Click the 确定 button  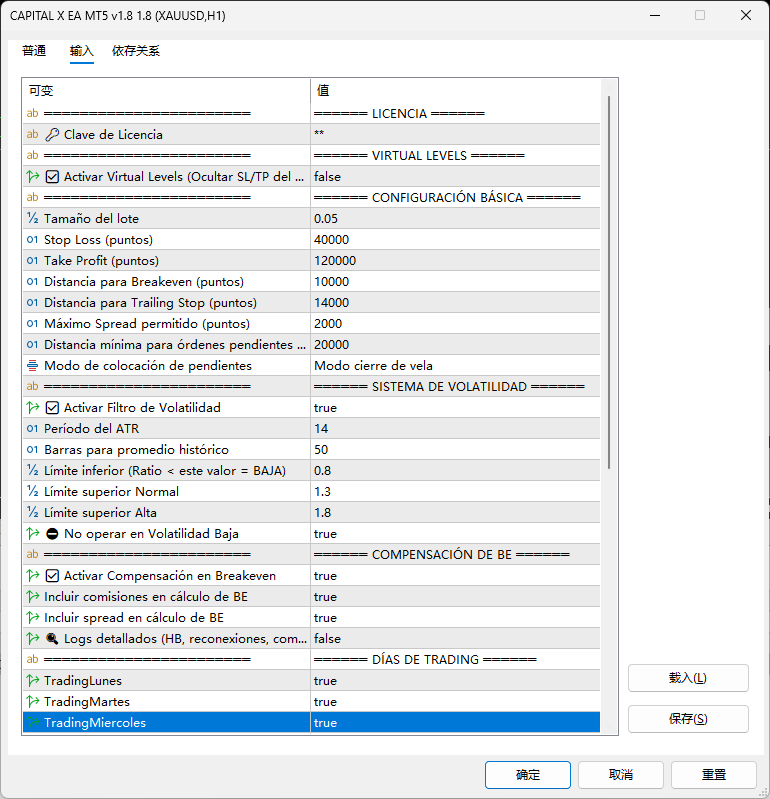pos(527,775)
